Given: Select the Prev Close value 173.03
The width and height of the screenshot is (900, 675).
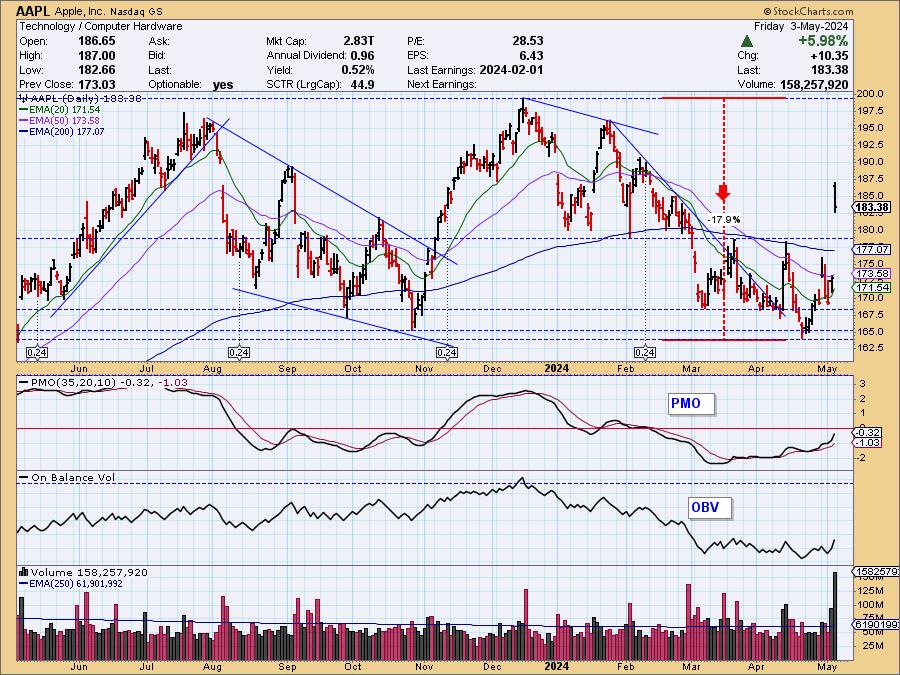Looking at the screenshot, I should point(96,84).
